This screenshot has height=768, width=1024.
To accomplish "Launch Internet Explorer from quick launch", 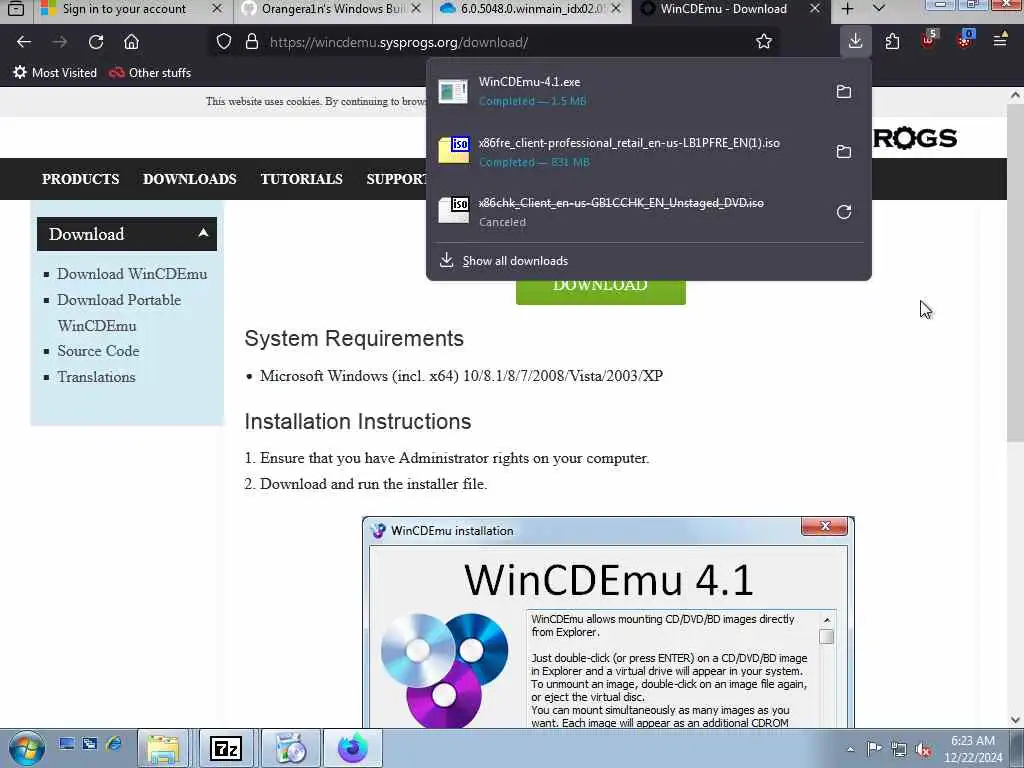I will 114,744.
